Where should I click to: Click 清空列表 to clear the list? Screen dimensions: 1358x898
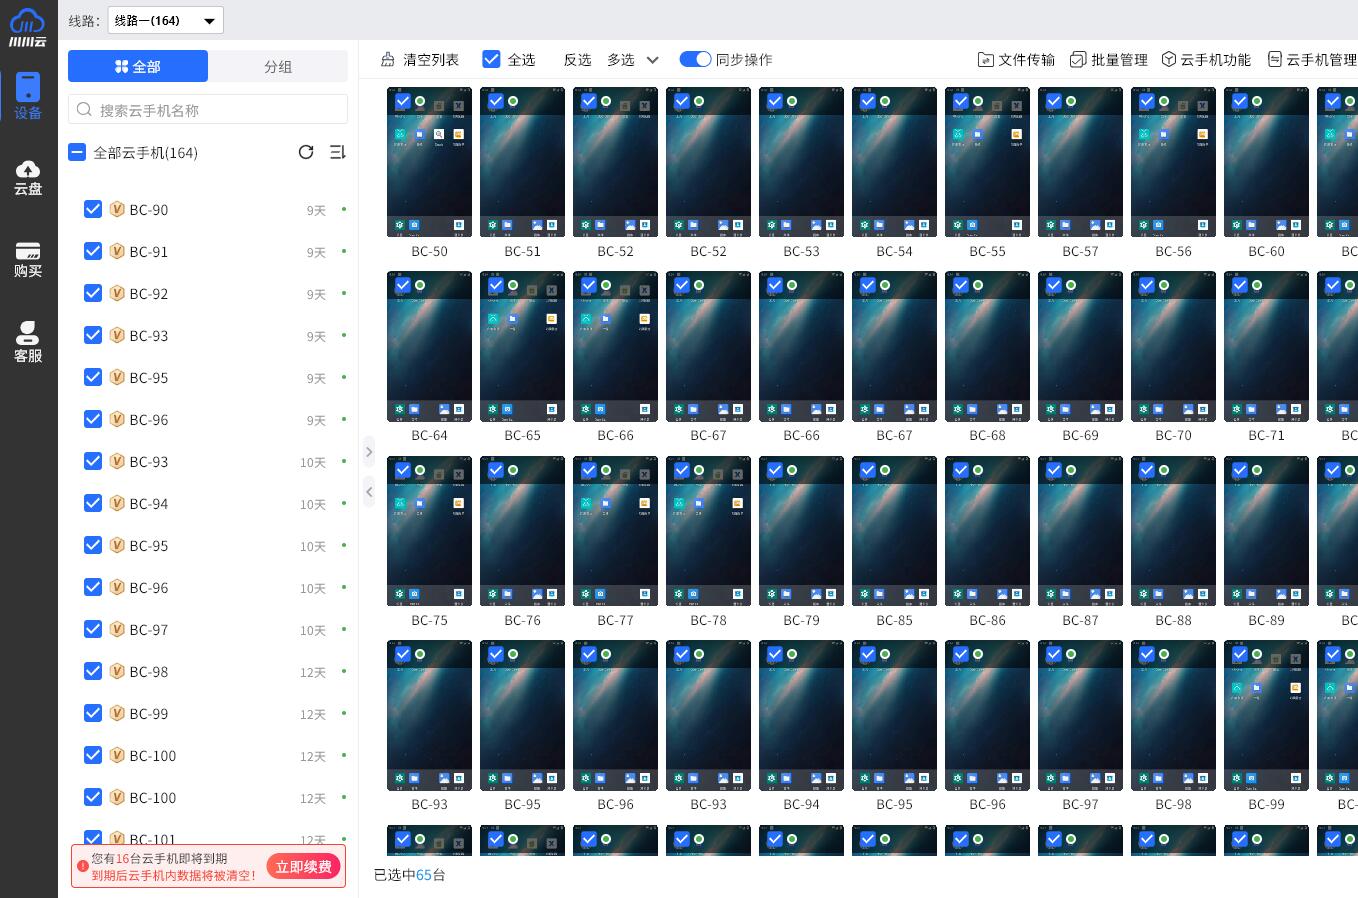click(x=420, y=60)
